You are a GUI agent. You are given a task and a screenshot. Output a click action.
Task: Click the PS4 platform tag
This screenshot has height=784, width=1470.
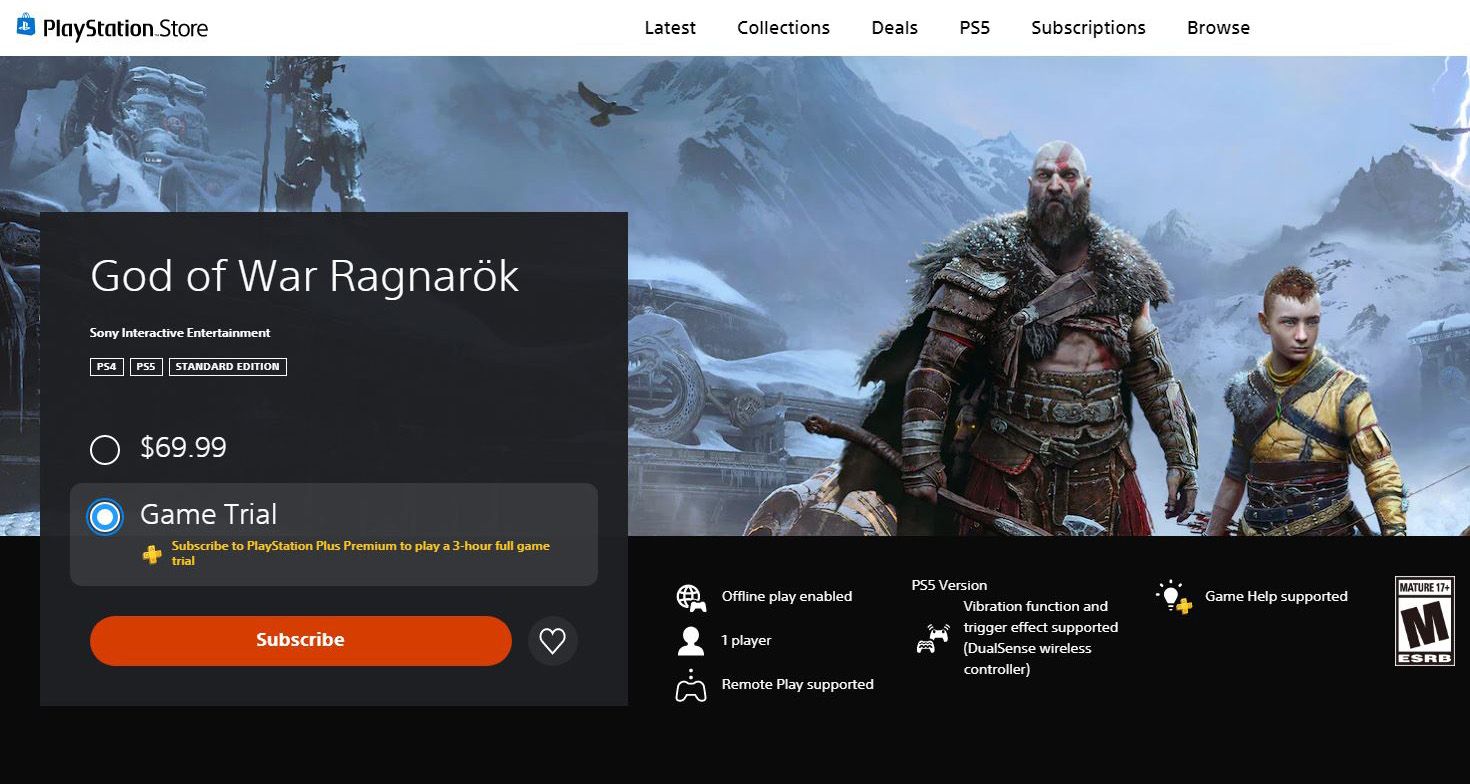click(x=106, y=367)
